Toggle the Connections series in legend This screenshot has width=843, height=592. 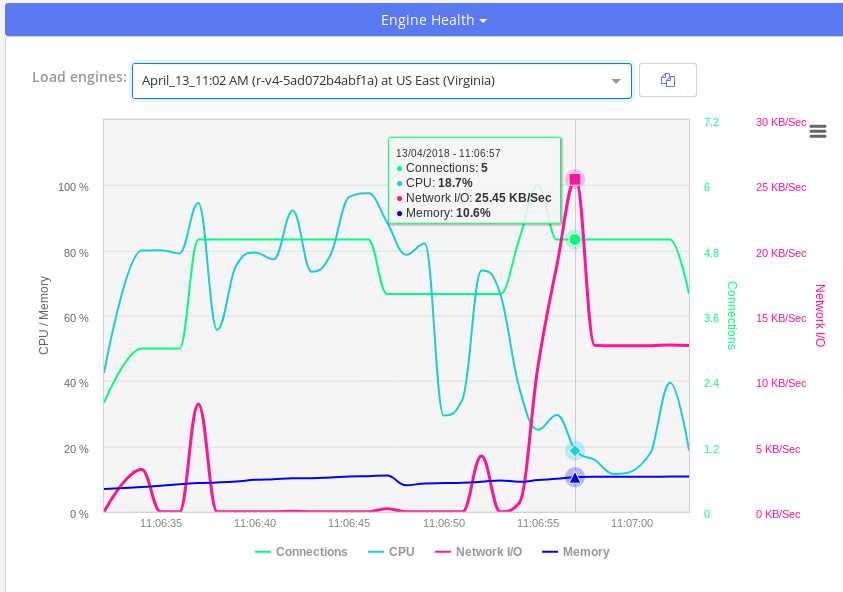[x=301, y=552]
